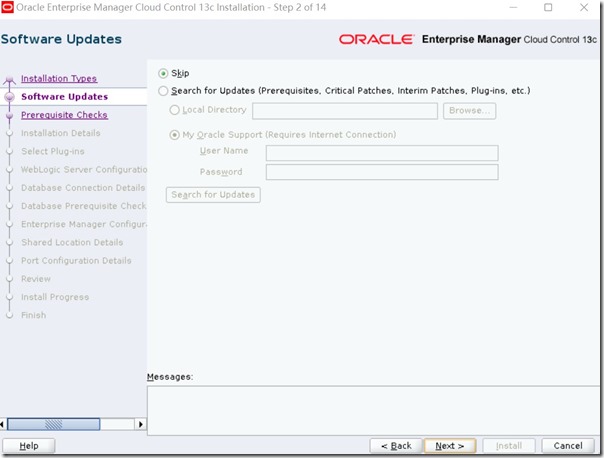The image size is (604, 458).
Task: Click the step list scroll right arrow
Action: [x=141, y=424]
